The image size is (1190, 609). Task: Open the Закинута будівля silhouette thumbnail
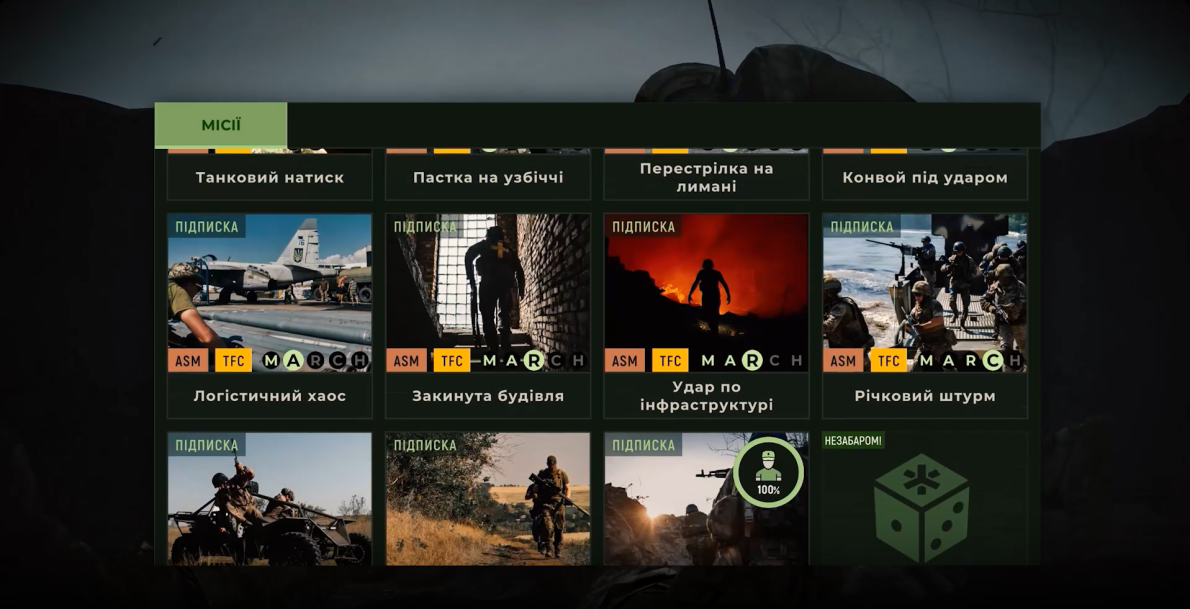488,292
